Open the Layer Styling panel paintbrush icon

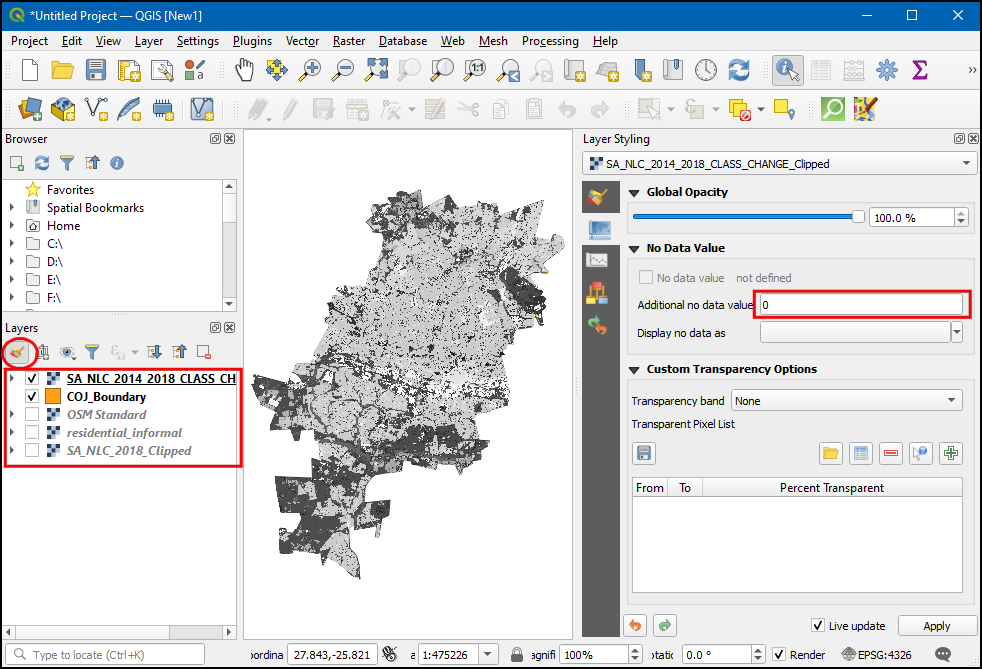coord(18,352)
